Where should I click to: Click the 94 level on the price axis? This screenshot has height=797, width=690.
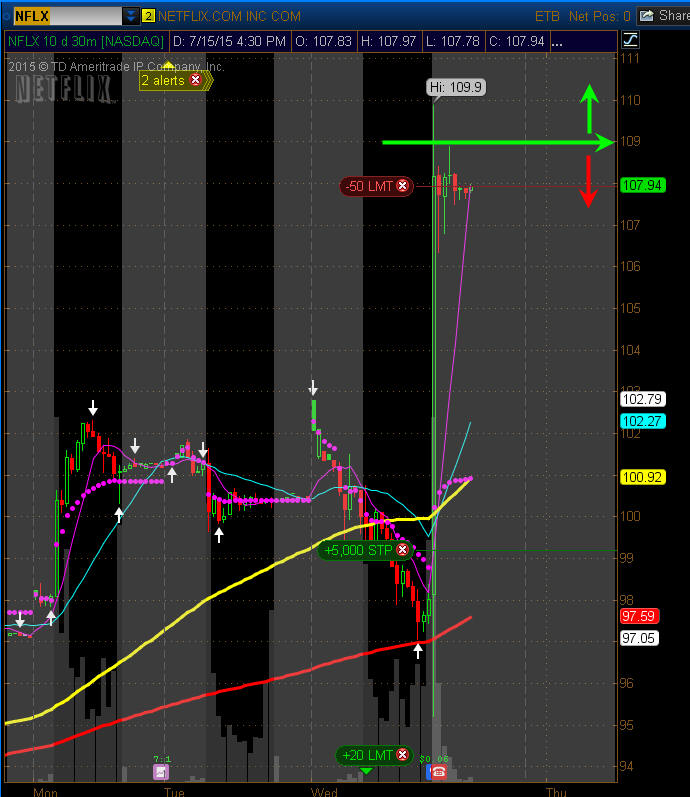(627, 767)
